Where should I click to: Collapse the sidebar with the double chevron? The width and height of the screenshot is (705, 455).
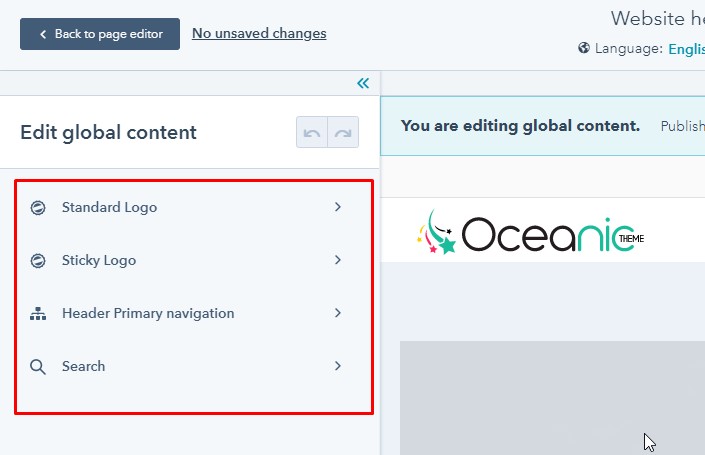point(363,83)
